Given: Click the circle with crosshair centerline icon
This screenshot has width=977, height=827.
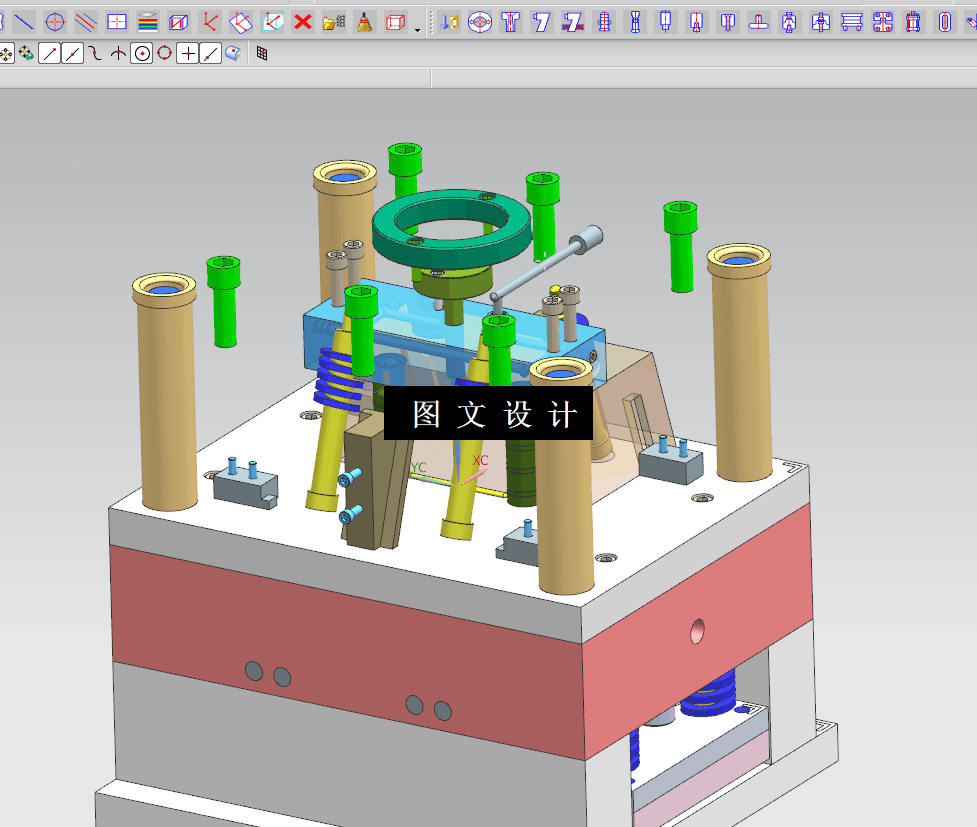Looking at the screenshot, I should (55, 22).
